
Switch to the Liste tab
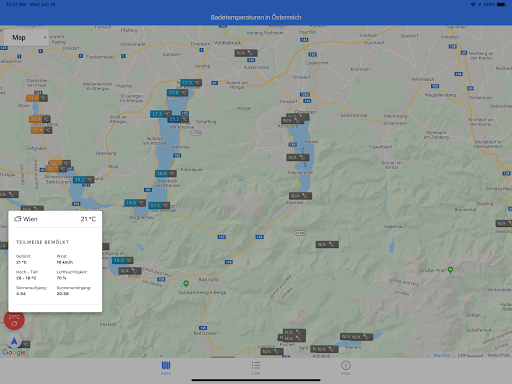[256, 368]
